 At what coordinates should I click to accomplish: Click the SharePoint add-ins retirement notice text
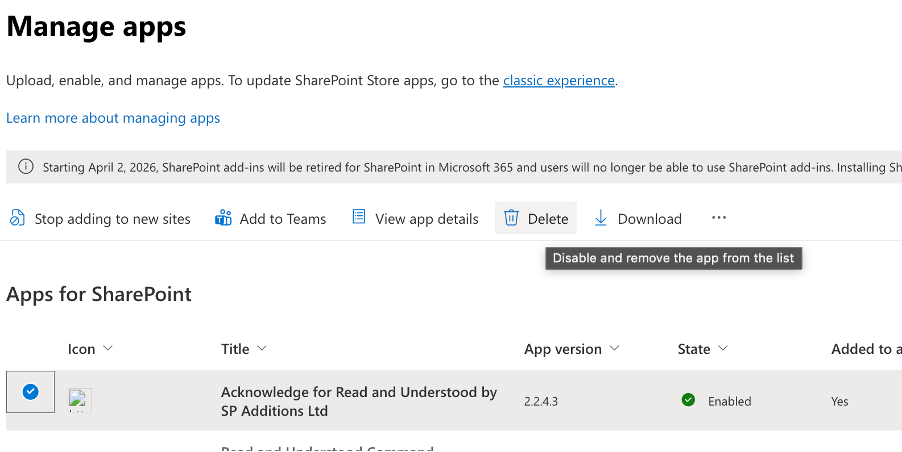pyautogui.click(x=472, y=167)
